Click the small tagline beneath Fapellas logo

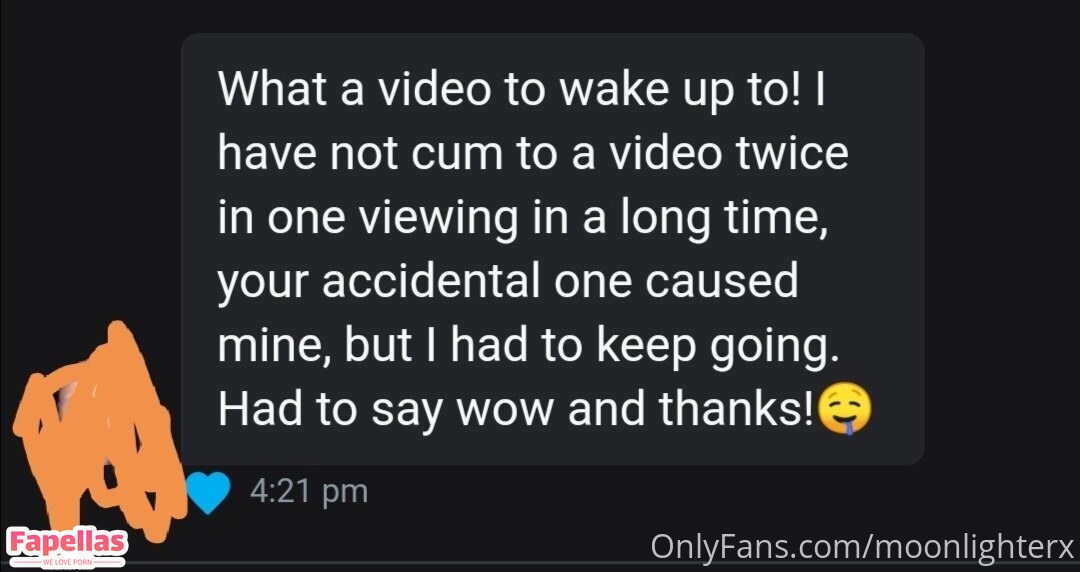(x=66, y=563)
